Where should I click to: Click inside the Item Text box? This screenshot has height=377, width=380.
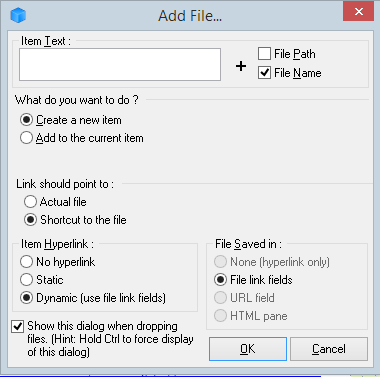tap(120, 64)
